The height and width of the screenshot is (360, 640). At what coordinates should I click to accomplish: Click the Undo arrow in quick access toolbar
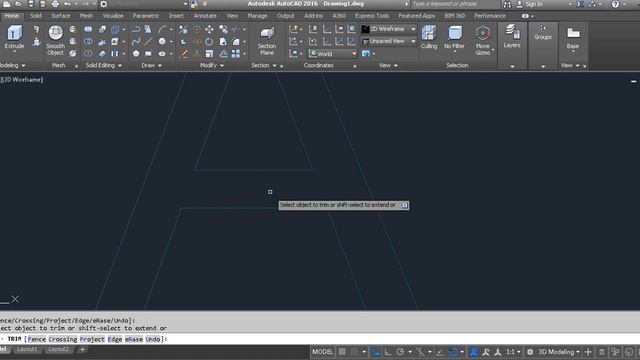pos(67,4)
